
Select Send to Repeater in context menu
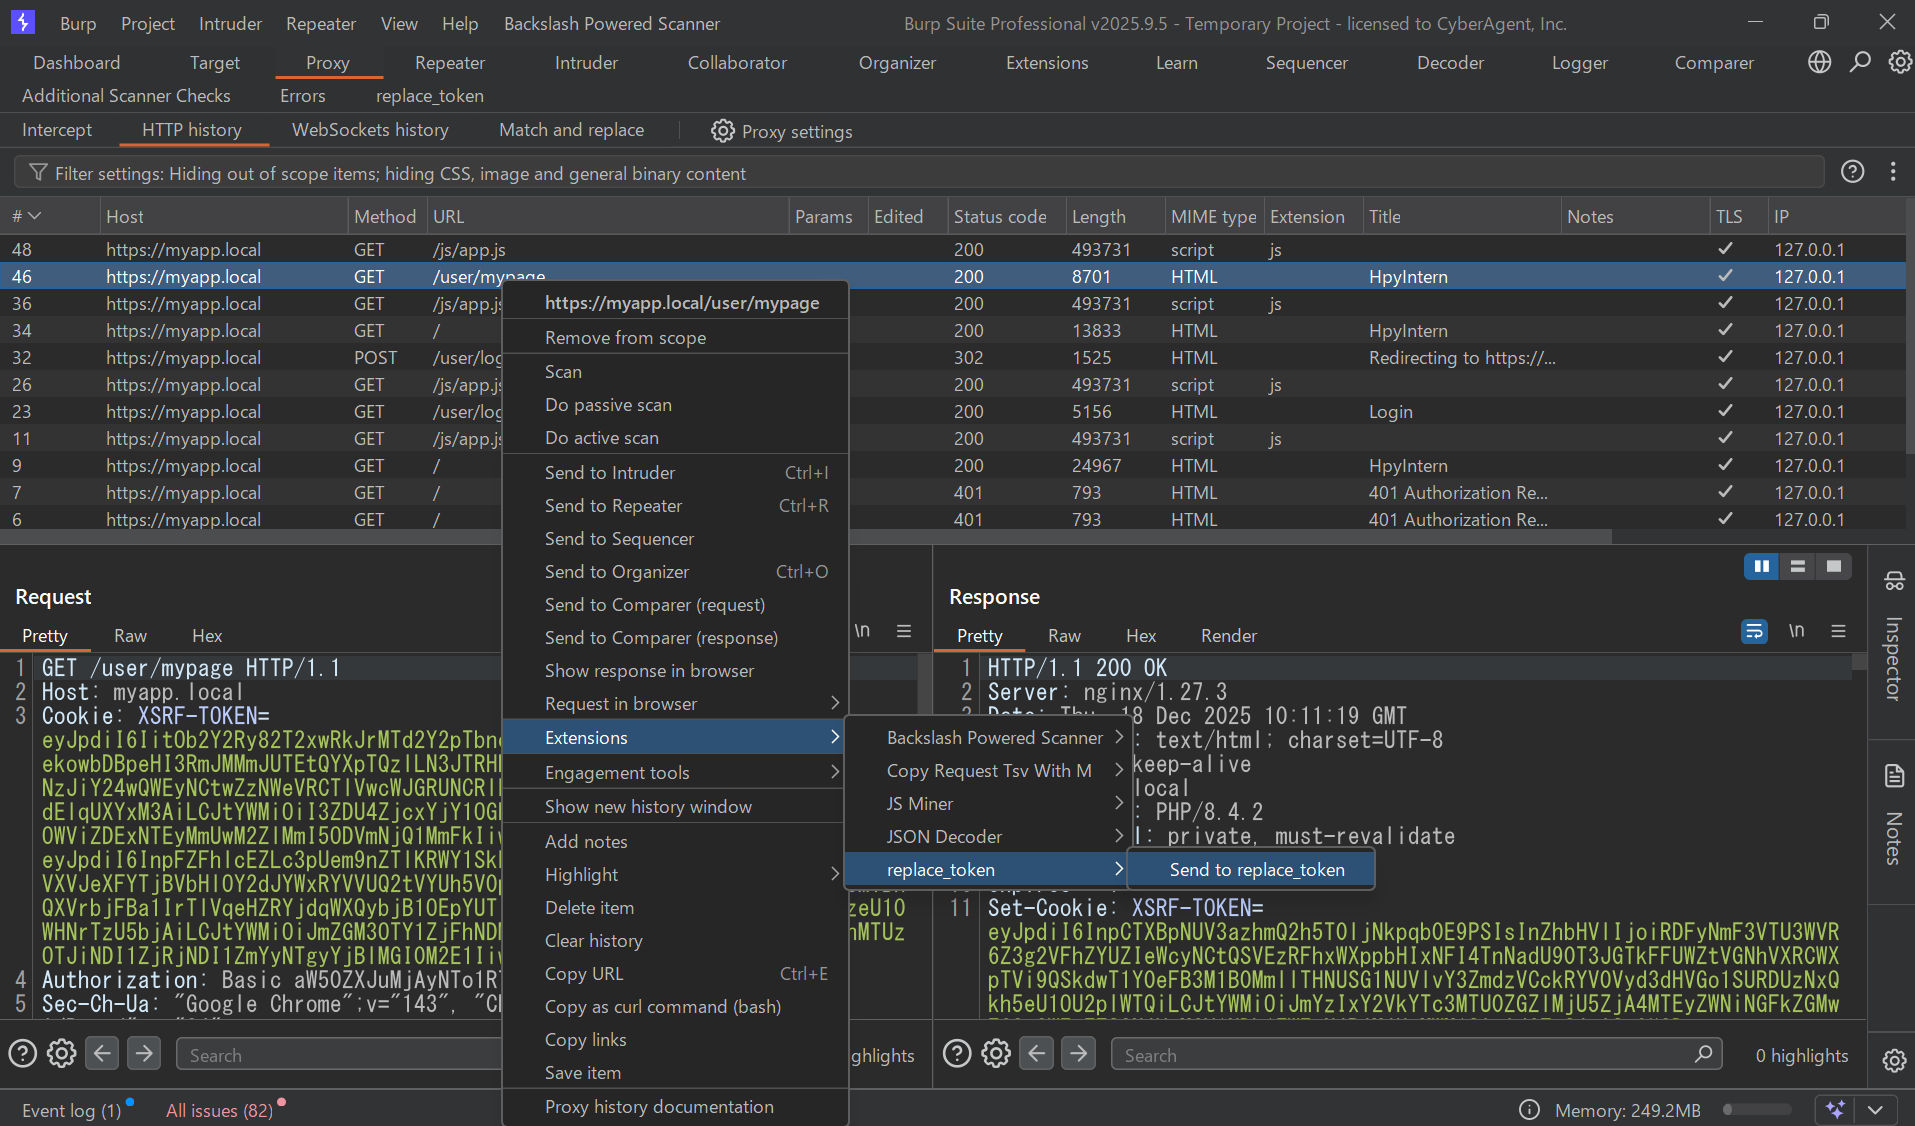point(613,506)
